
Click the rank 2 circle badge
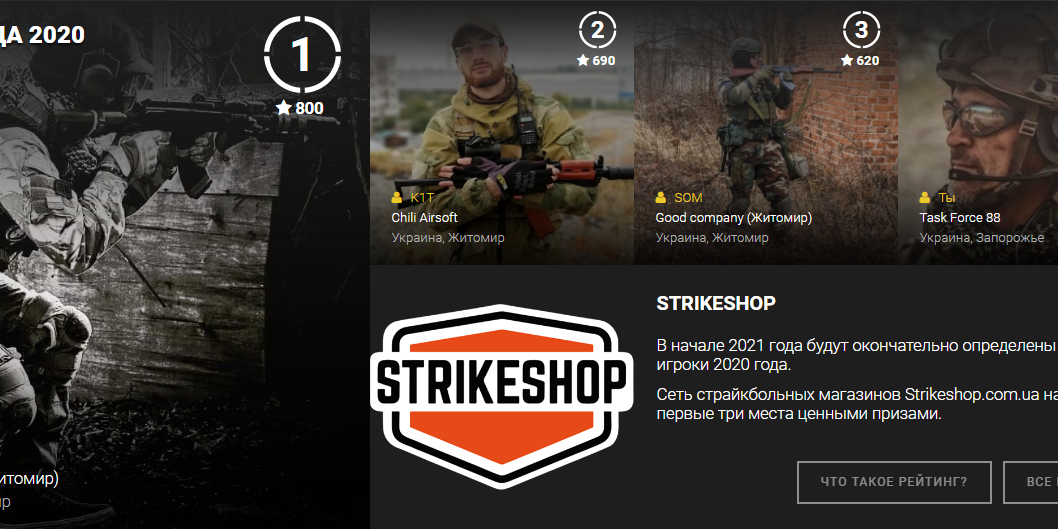pyautogui.click(x=596, y=31)
